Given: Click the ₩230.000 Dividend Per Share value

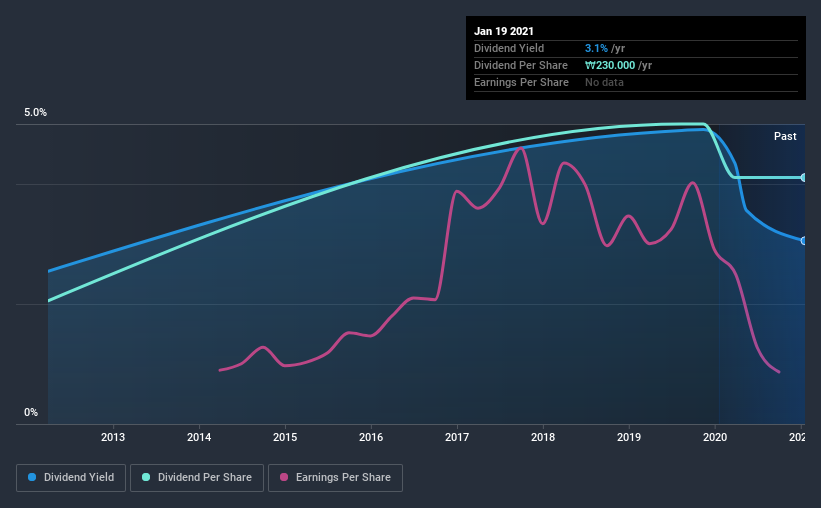Looking at the screenshot, I should point(610,65).
